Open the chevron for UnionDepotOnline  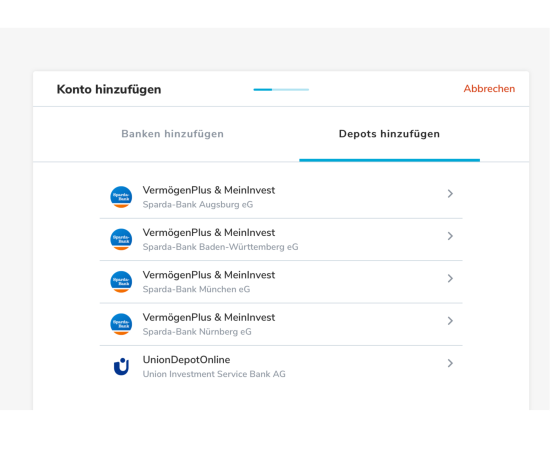click(450, 363)
